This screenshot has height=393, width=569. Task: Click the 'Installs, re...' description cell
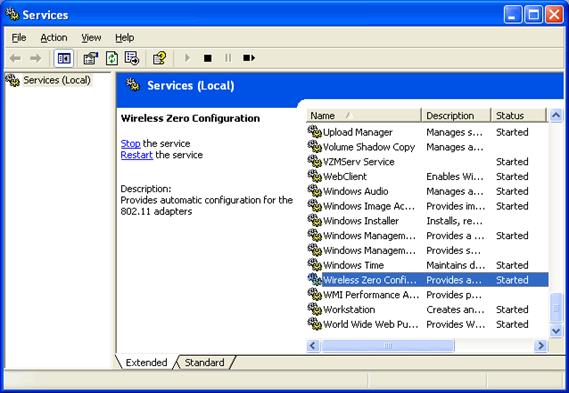click(454, 221)
